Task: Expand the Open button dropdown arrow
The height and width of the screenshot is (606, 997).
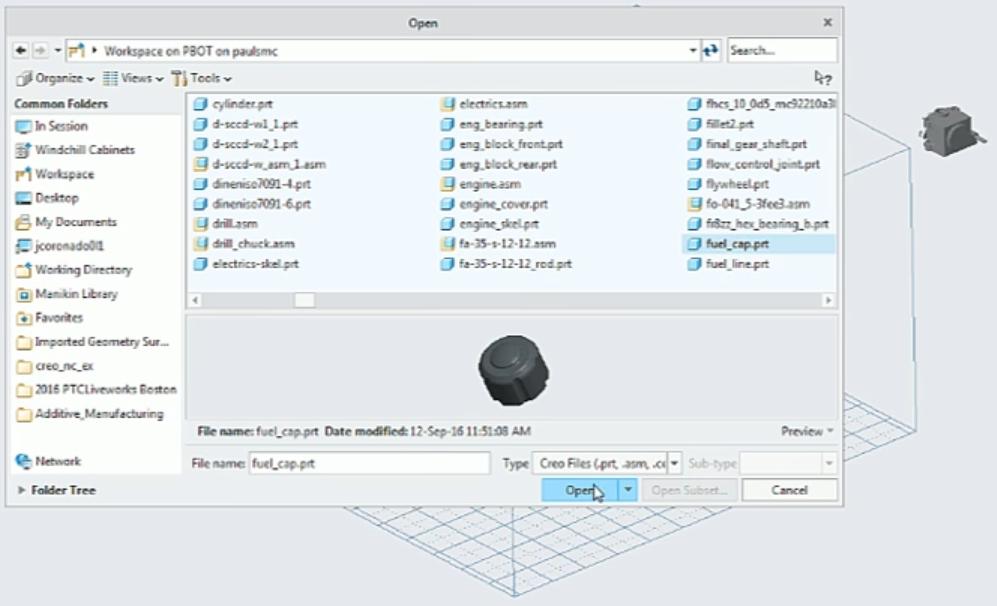Action: tap(628, 490)
